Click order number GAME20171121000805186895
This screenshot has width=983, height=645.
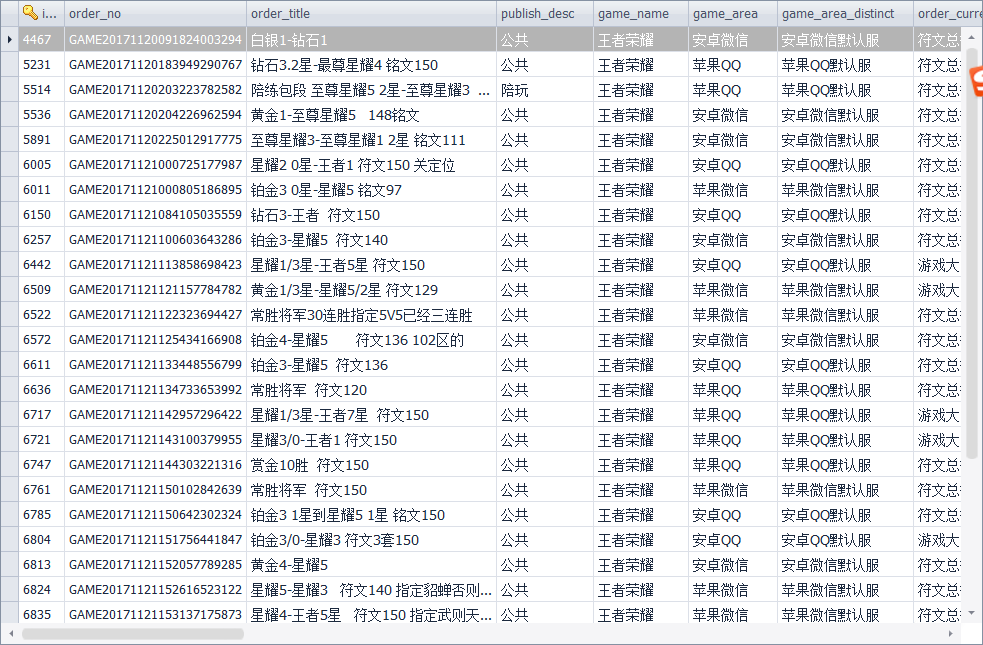155,190
